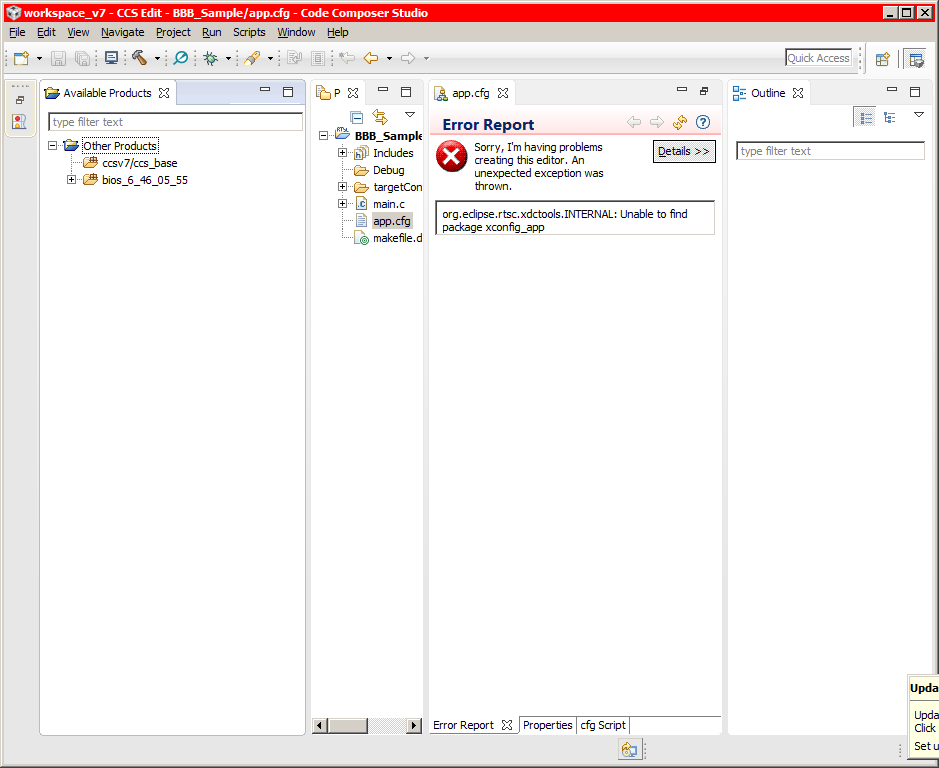Open the Project menu

(x=173, y=32)
